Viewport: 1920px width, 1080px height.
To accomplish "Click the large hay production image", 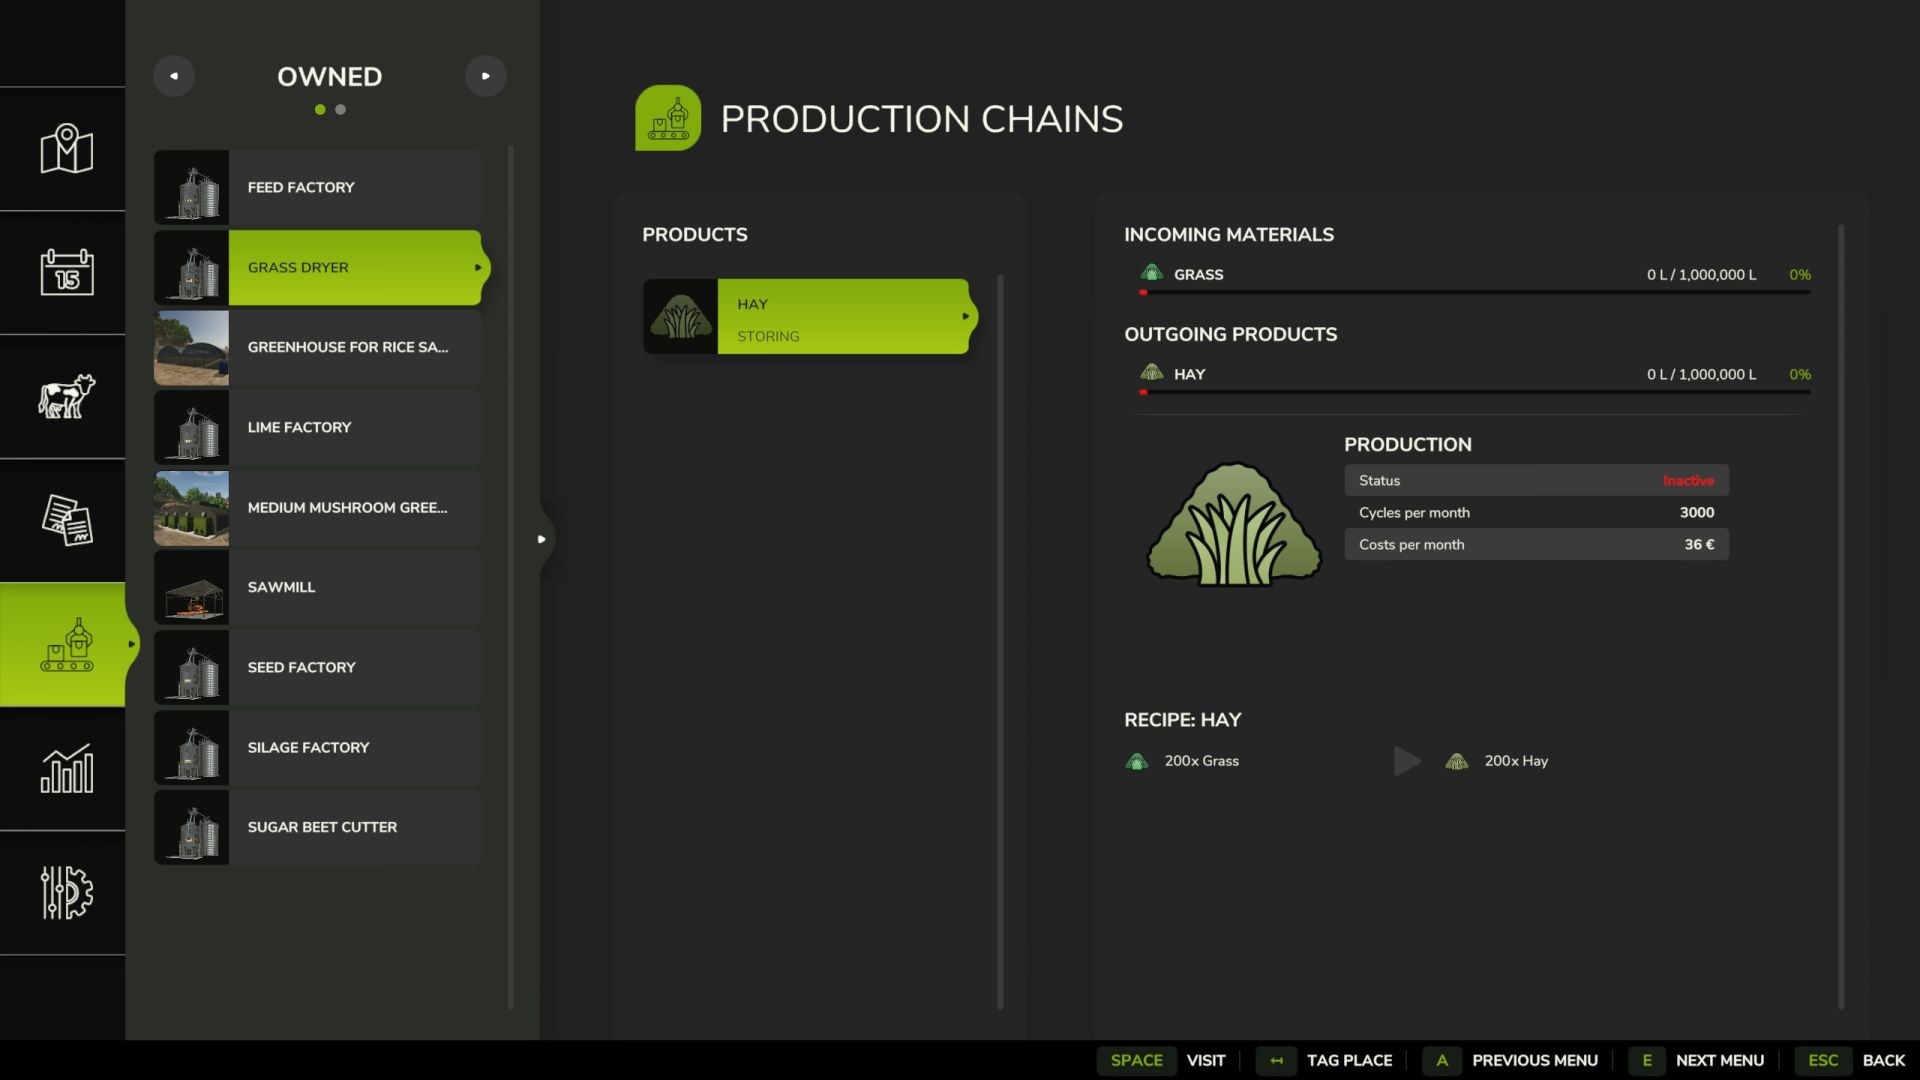I will click(1234, 524).
